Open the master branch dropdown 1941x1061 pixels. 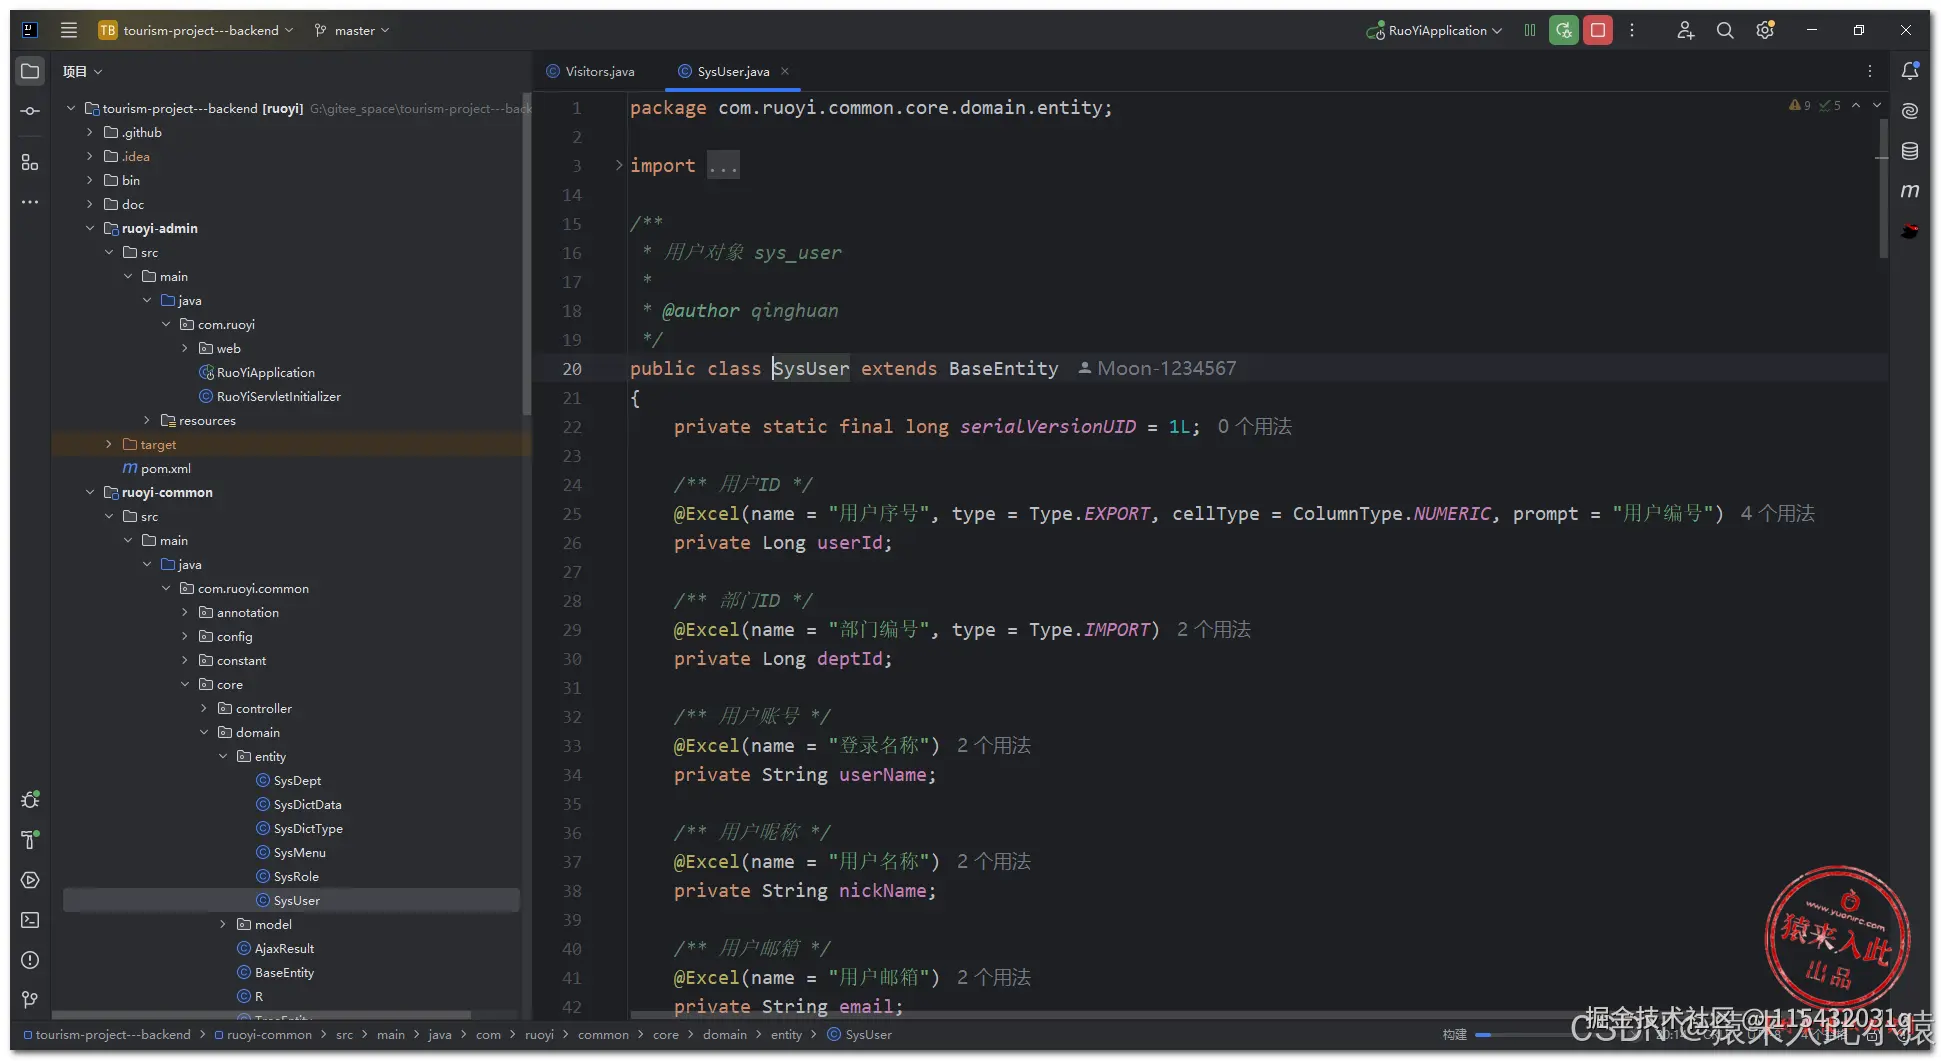[352, 30]
